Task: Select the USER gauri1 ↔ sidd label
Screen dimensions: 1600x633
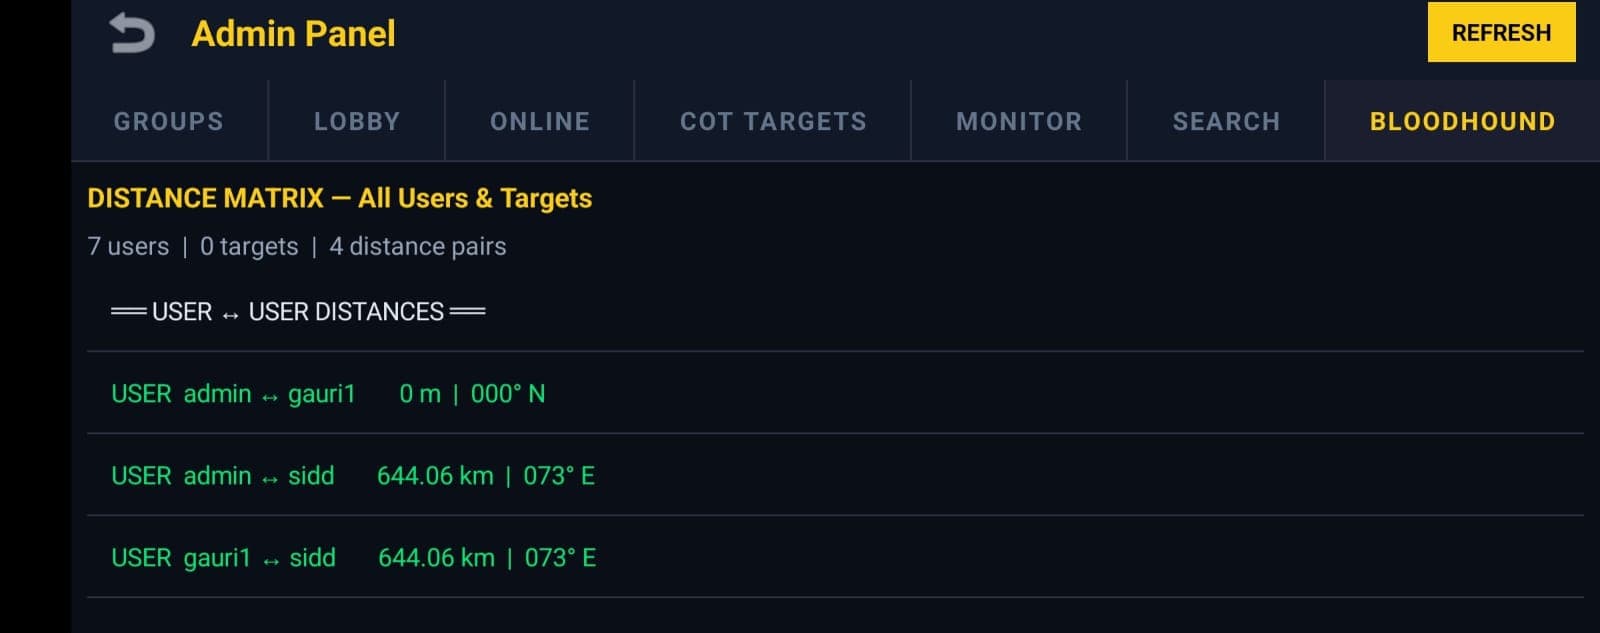Action: (x=223, y=558)
